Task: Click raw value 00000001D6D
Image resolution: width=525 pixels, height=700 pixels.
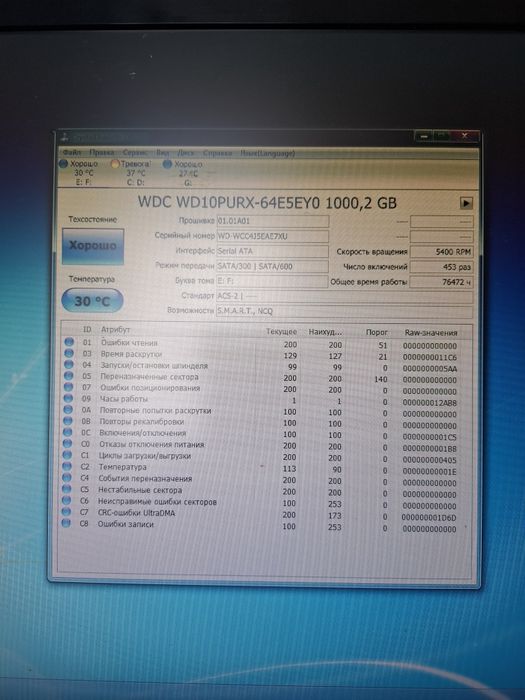Action: click(429, 518)
